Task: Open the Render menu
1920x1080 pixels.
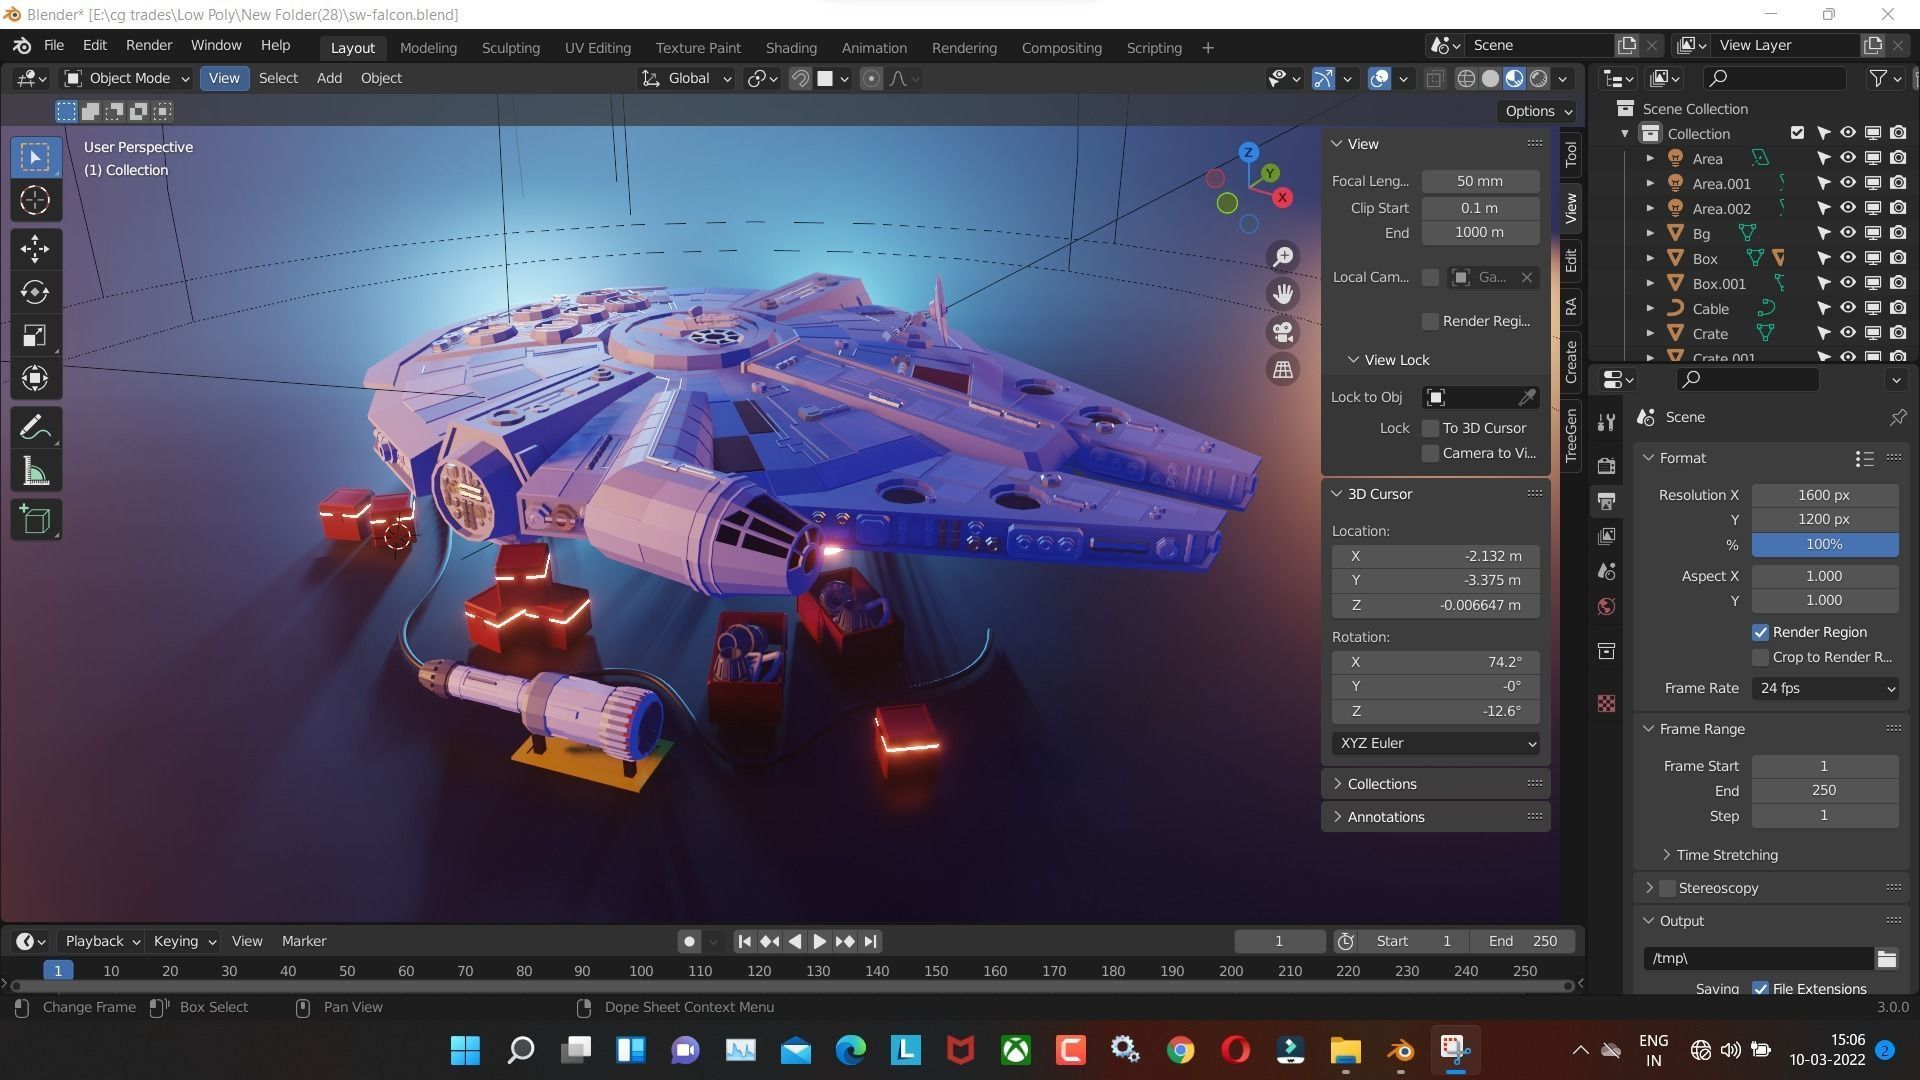Action: [149, 46]
